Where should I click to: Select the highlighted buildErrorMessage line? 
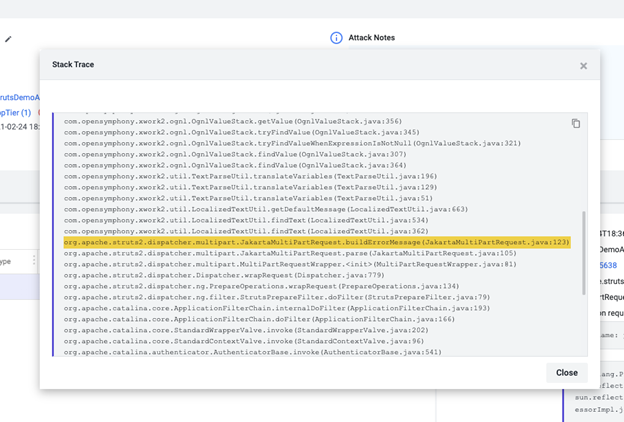(316, 242)
